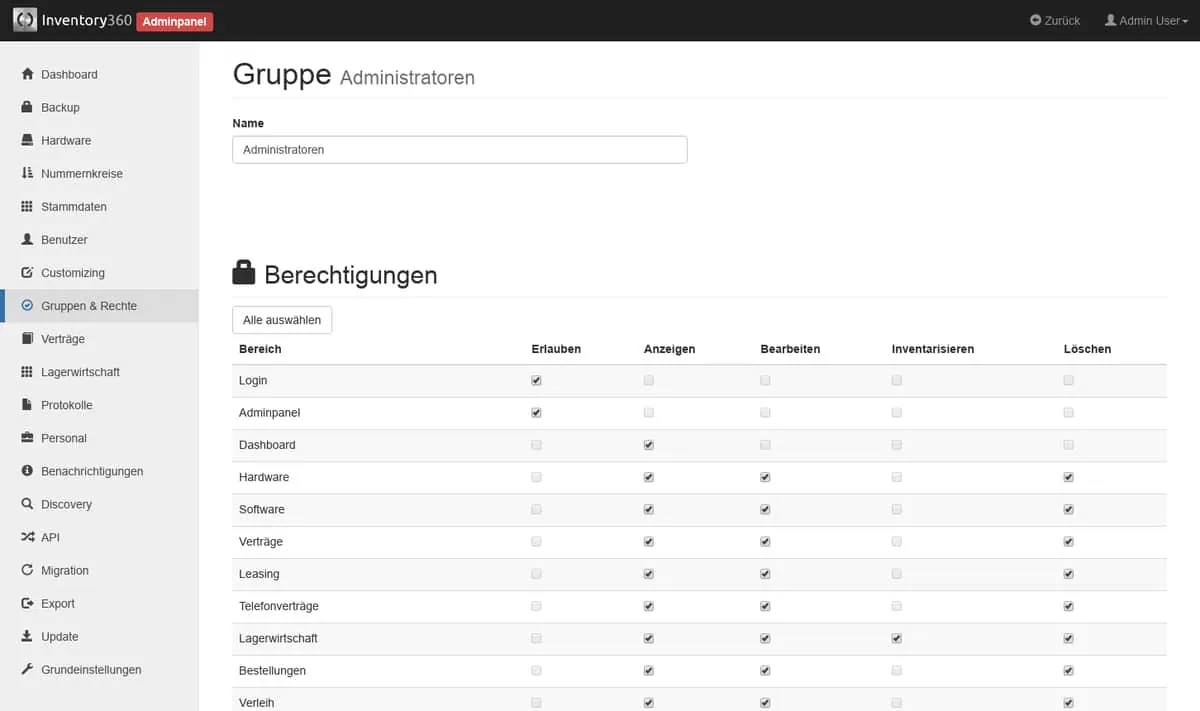1200x711 pixels.
Task: Go to Stammdaten in the sidebar
Action: click(73, 207)
